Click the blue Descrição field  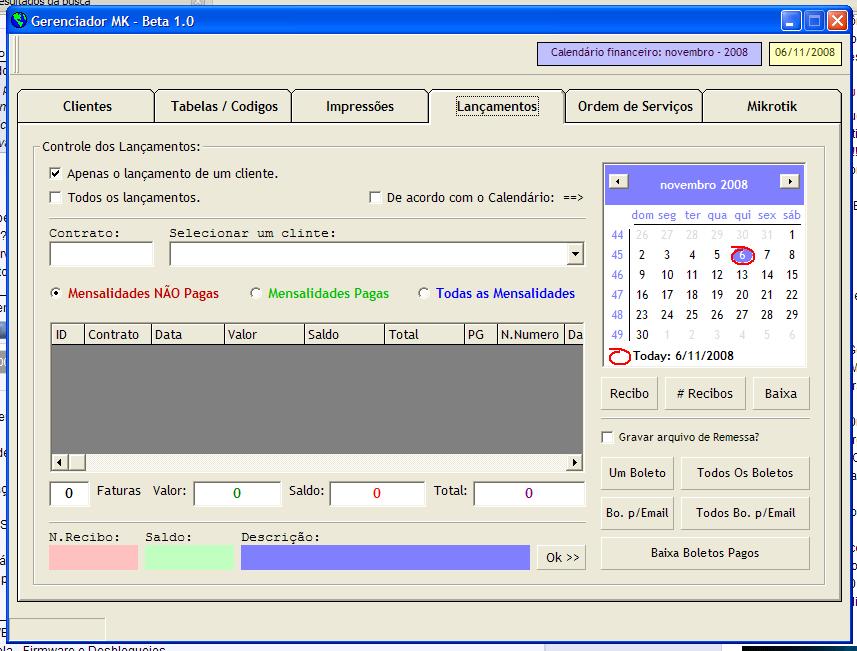click(385, 558)
